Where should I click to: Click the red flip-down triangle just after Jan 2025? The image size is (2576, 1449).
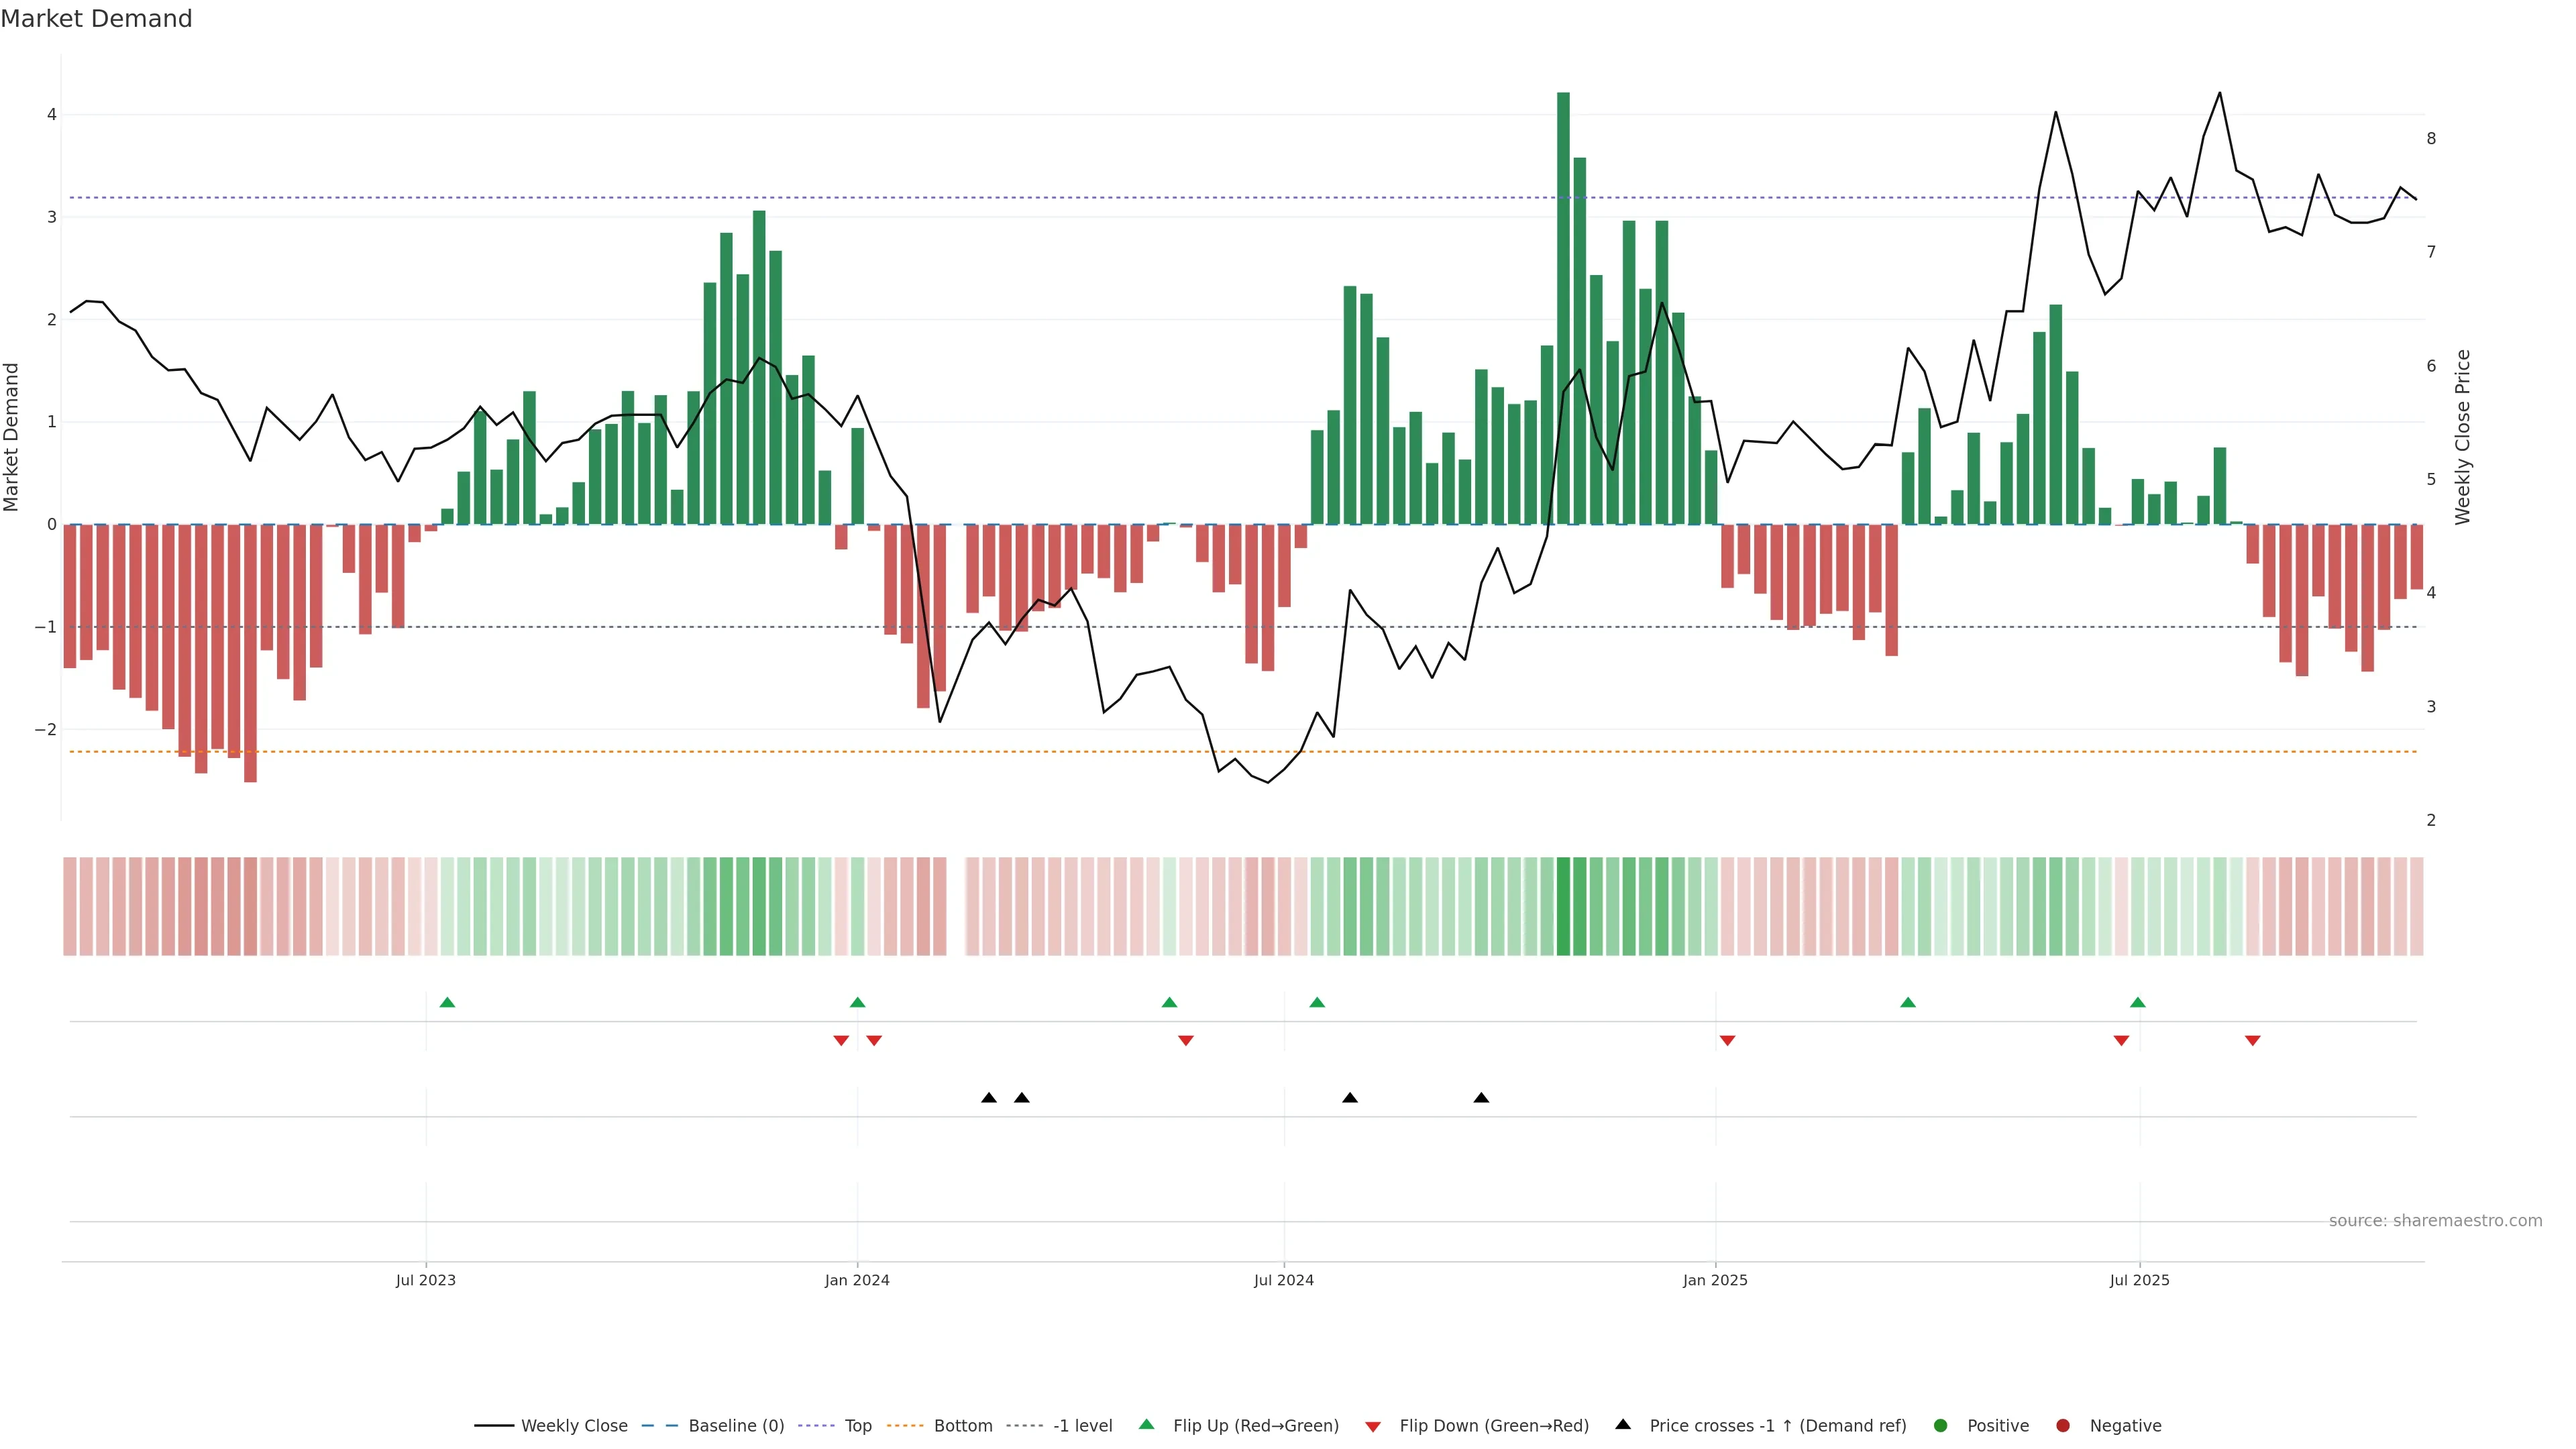[1727, 1041]
